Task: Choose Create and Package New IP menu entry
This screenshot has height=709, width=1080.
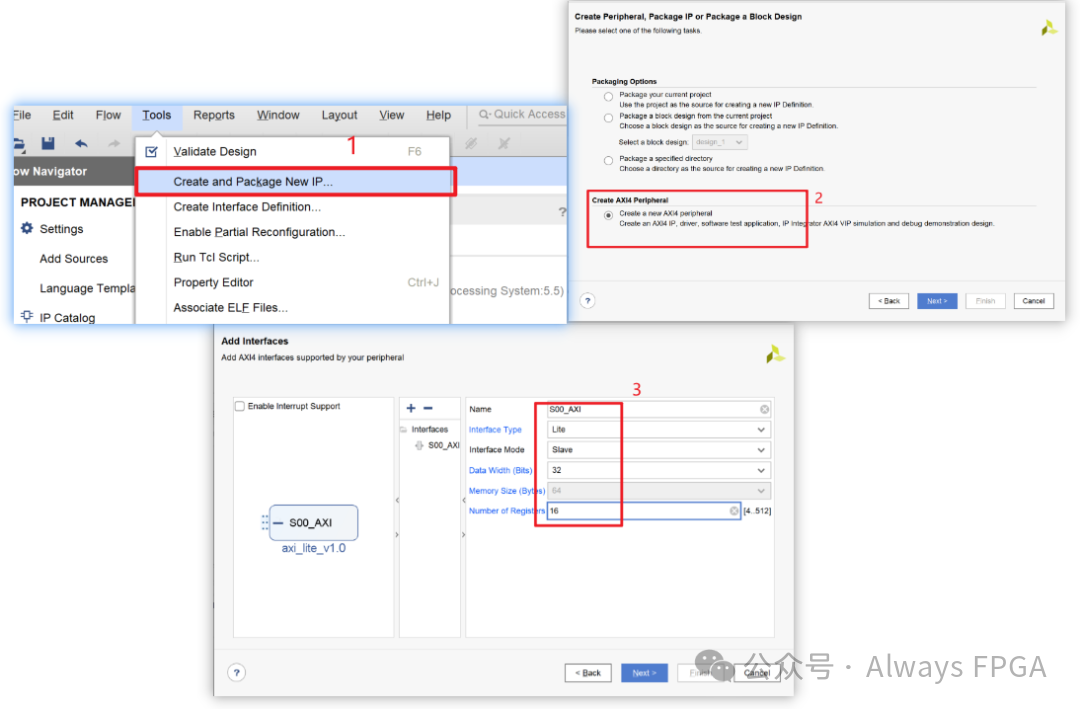Action: coord(294,182)
